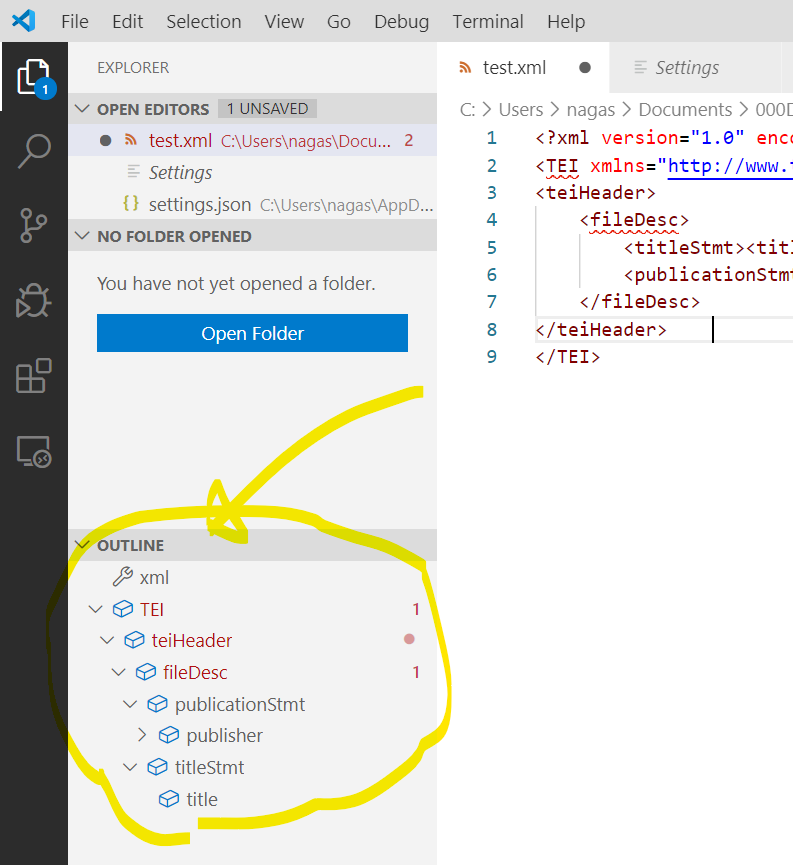This screenshot has height=865, width=793.
Task: Open the View menu
Action: coord(284,22)
